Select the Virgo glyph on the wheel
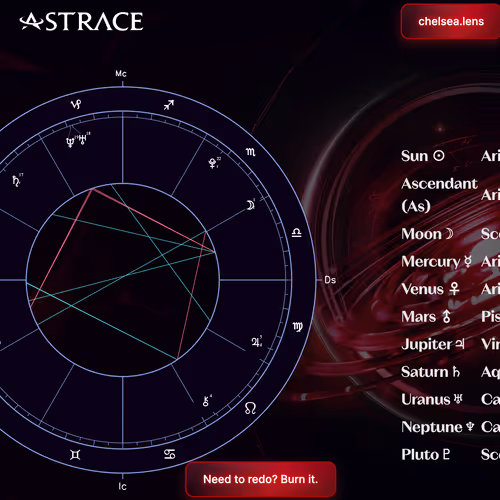Screen dimensions: 500x500 click(298, 327)
